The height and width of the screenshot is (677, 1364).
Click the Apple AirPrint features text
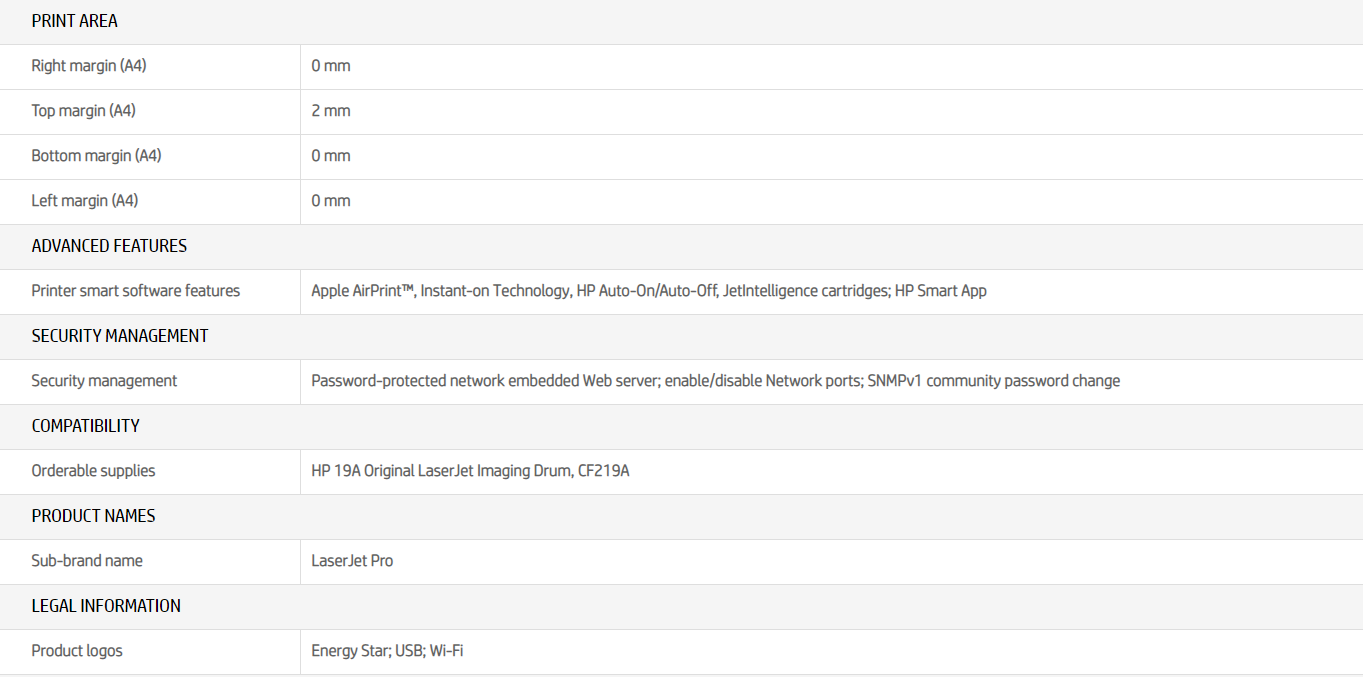pos(648,291)
